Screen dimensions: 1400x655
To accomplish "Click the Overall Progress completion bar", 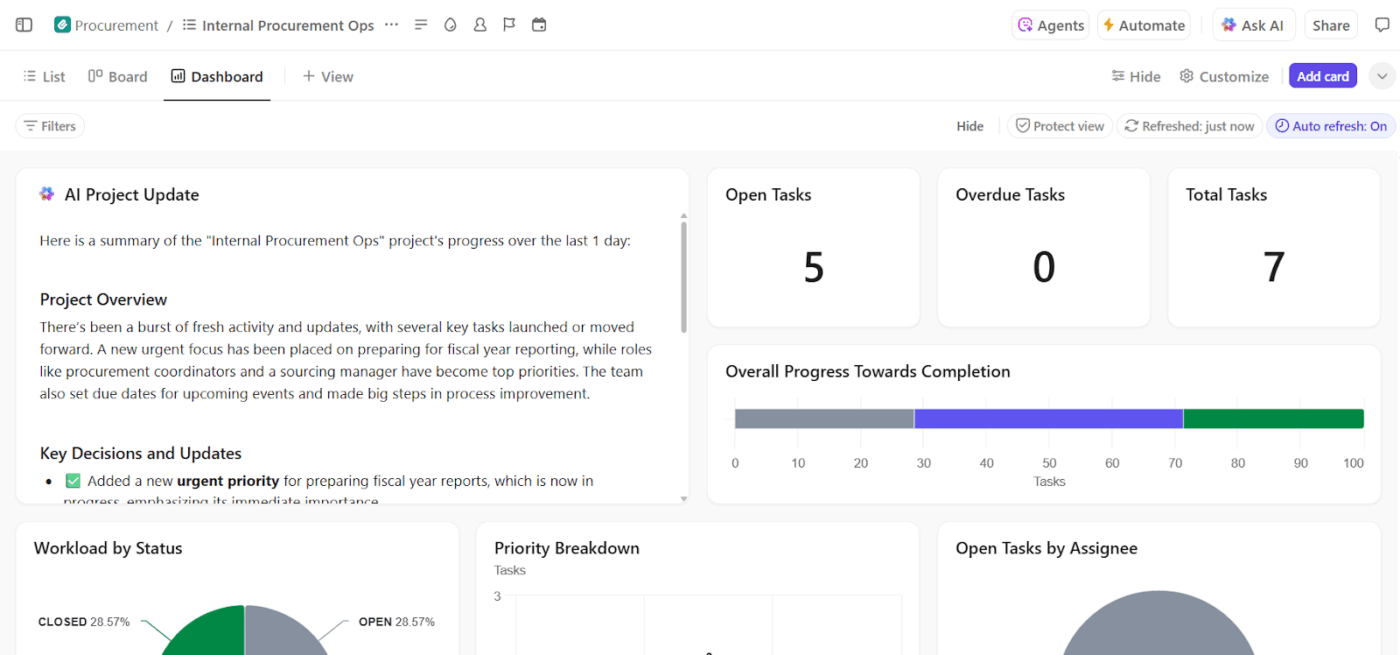I will click(1048, 417).
